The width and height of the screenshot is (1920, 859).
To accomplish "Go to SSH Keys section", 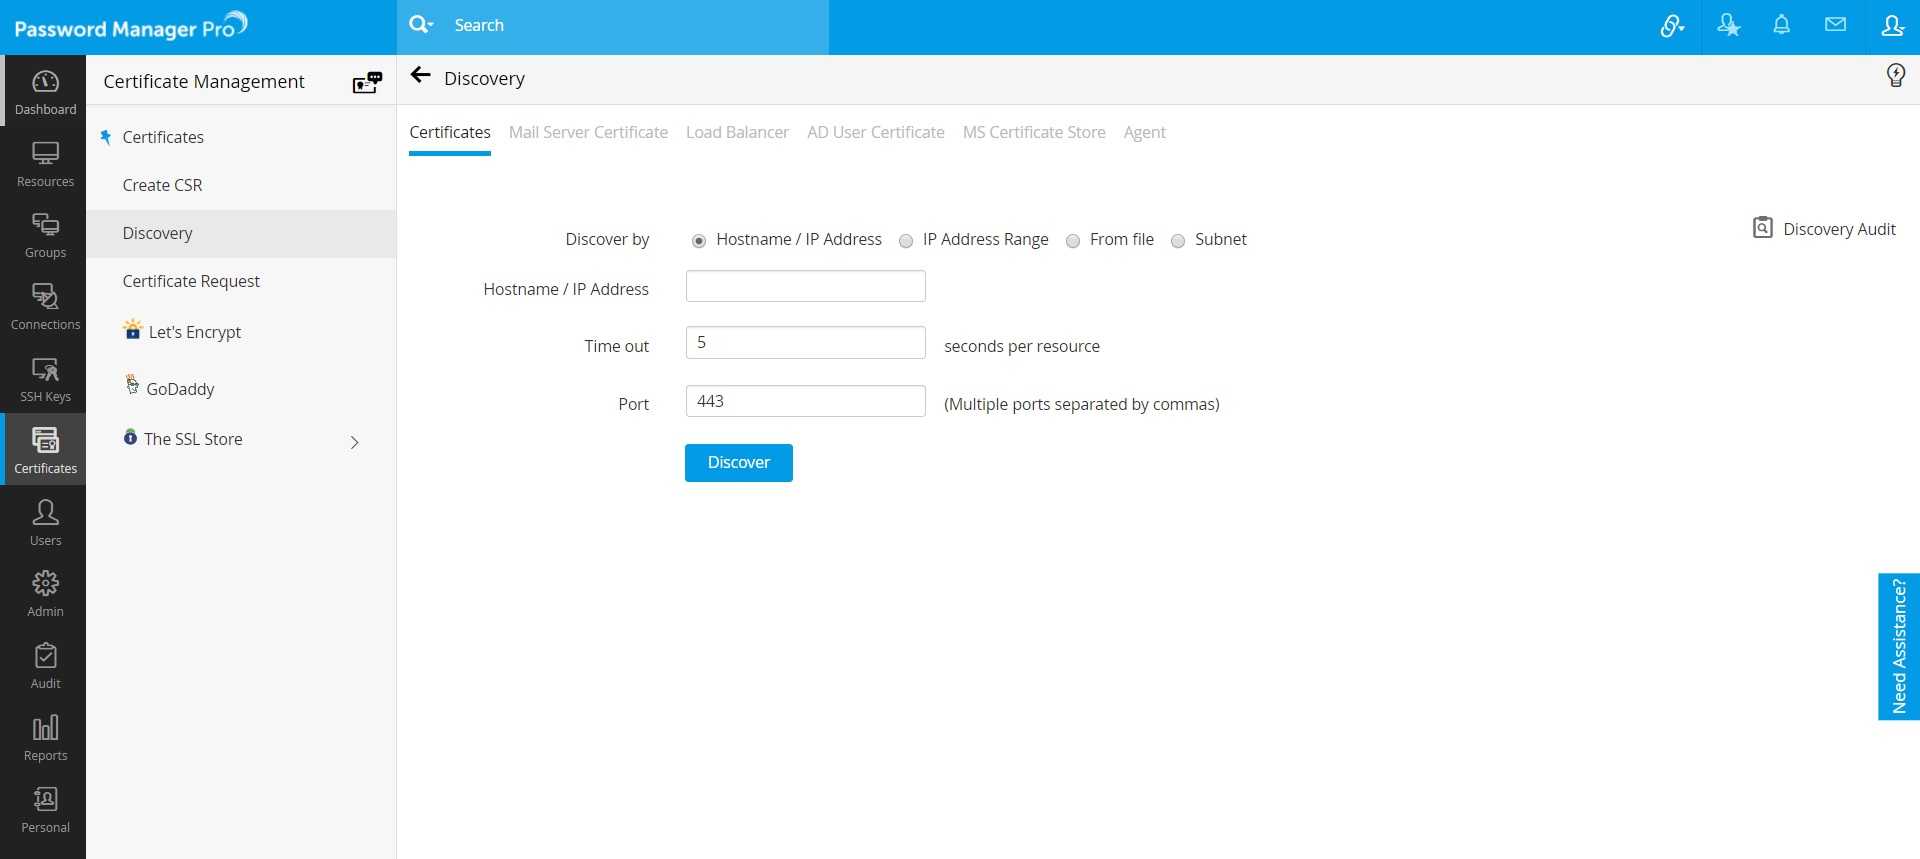I will pos(45,379).
